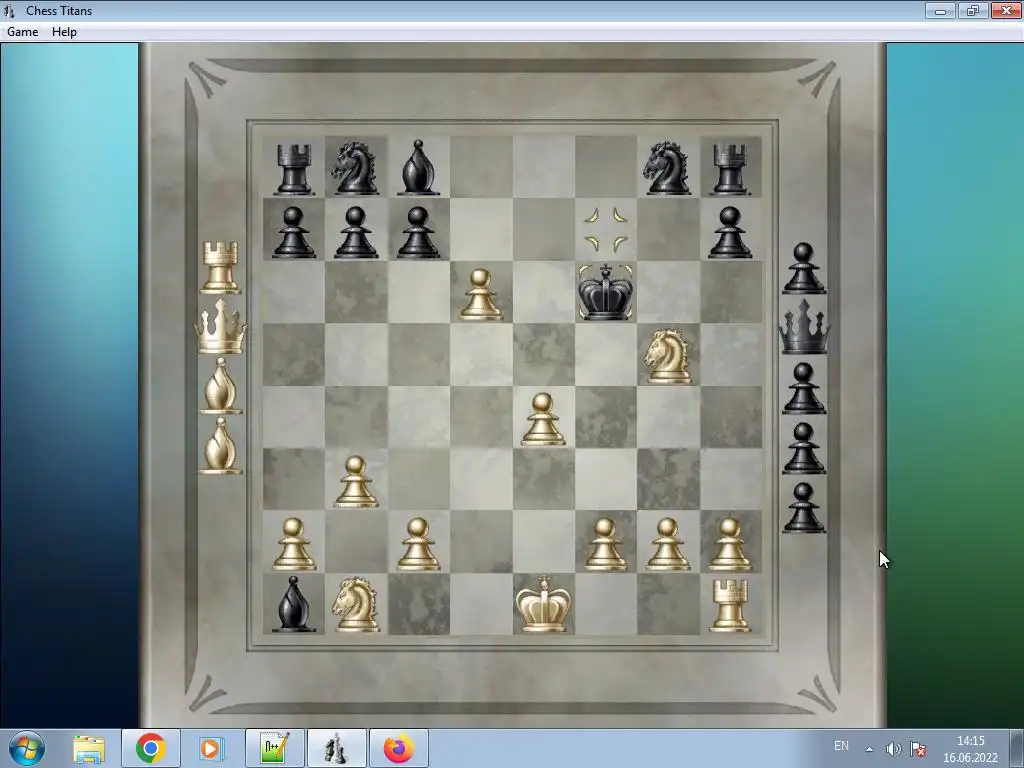Close the Chess Titans window
The image size is (1024, 768).
1006,10
